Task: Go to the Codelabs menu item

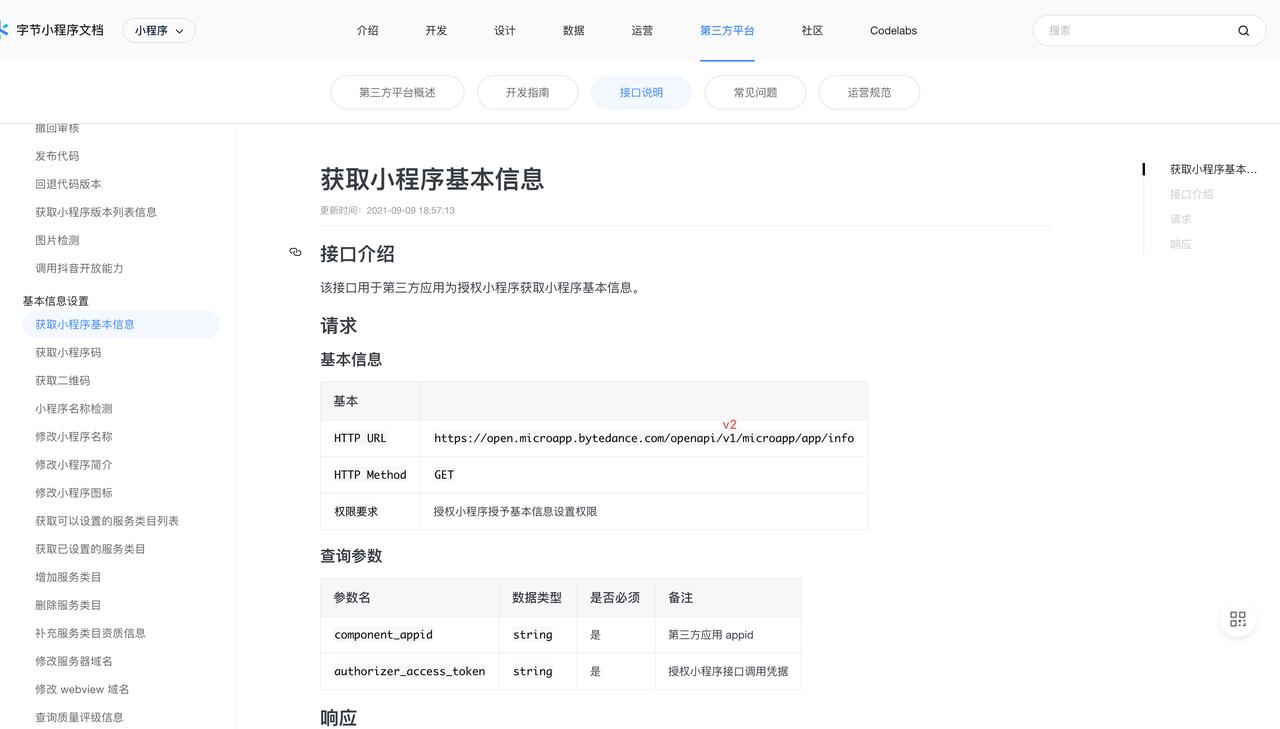Action: [x=893, y=31]
